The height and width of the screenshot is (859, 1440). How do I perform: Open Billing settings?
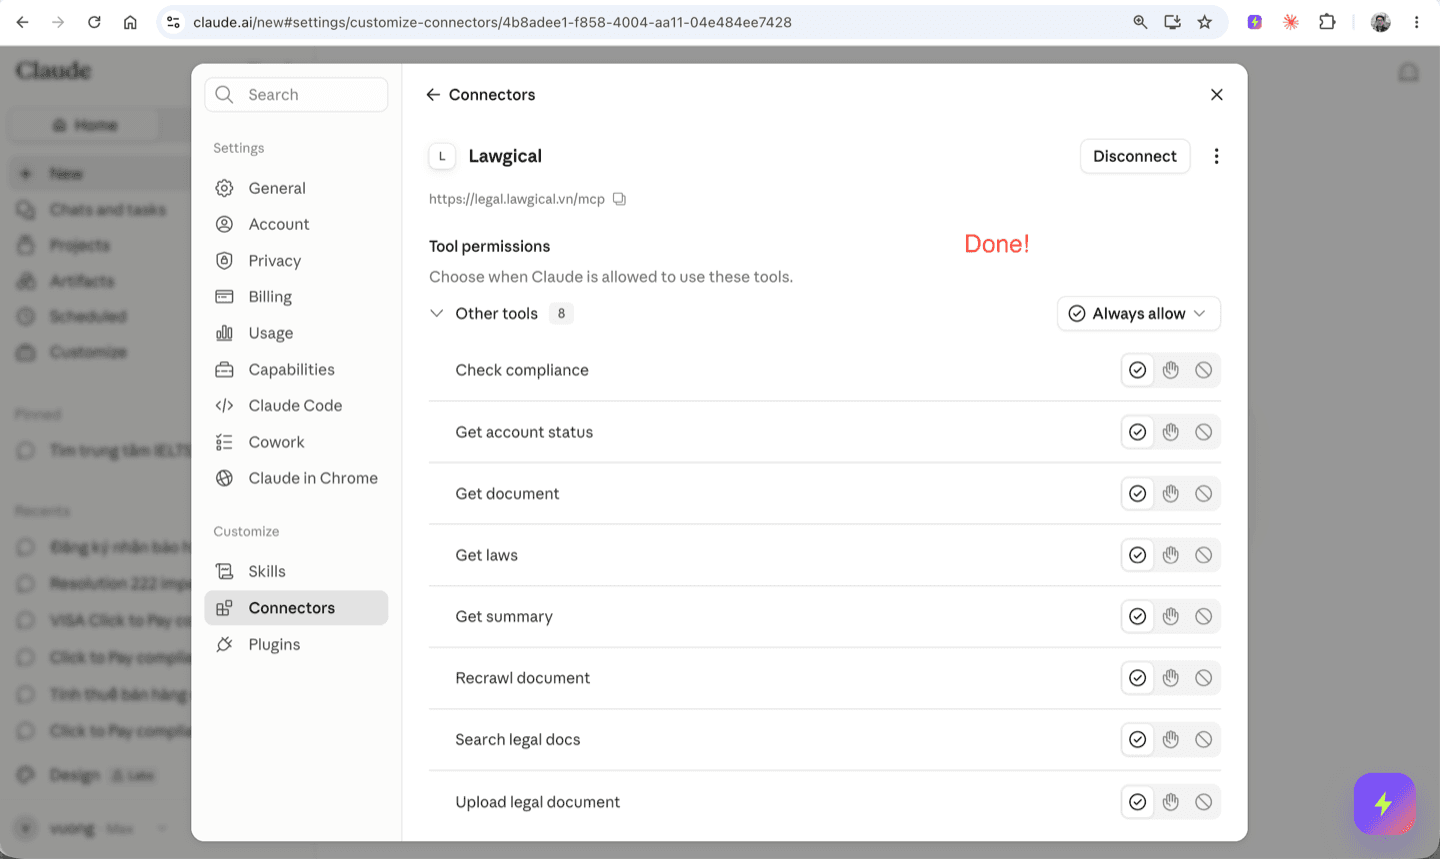tap(296, 297)
